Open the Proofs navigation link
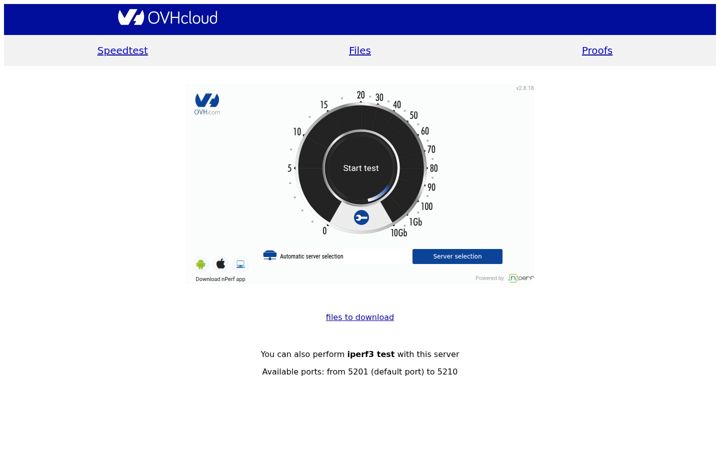Viewport: 720px width, 450px height. pos(597,51)
